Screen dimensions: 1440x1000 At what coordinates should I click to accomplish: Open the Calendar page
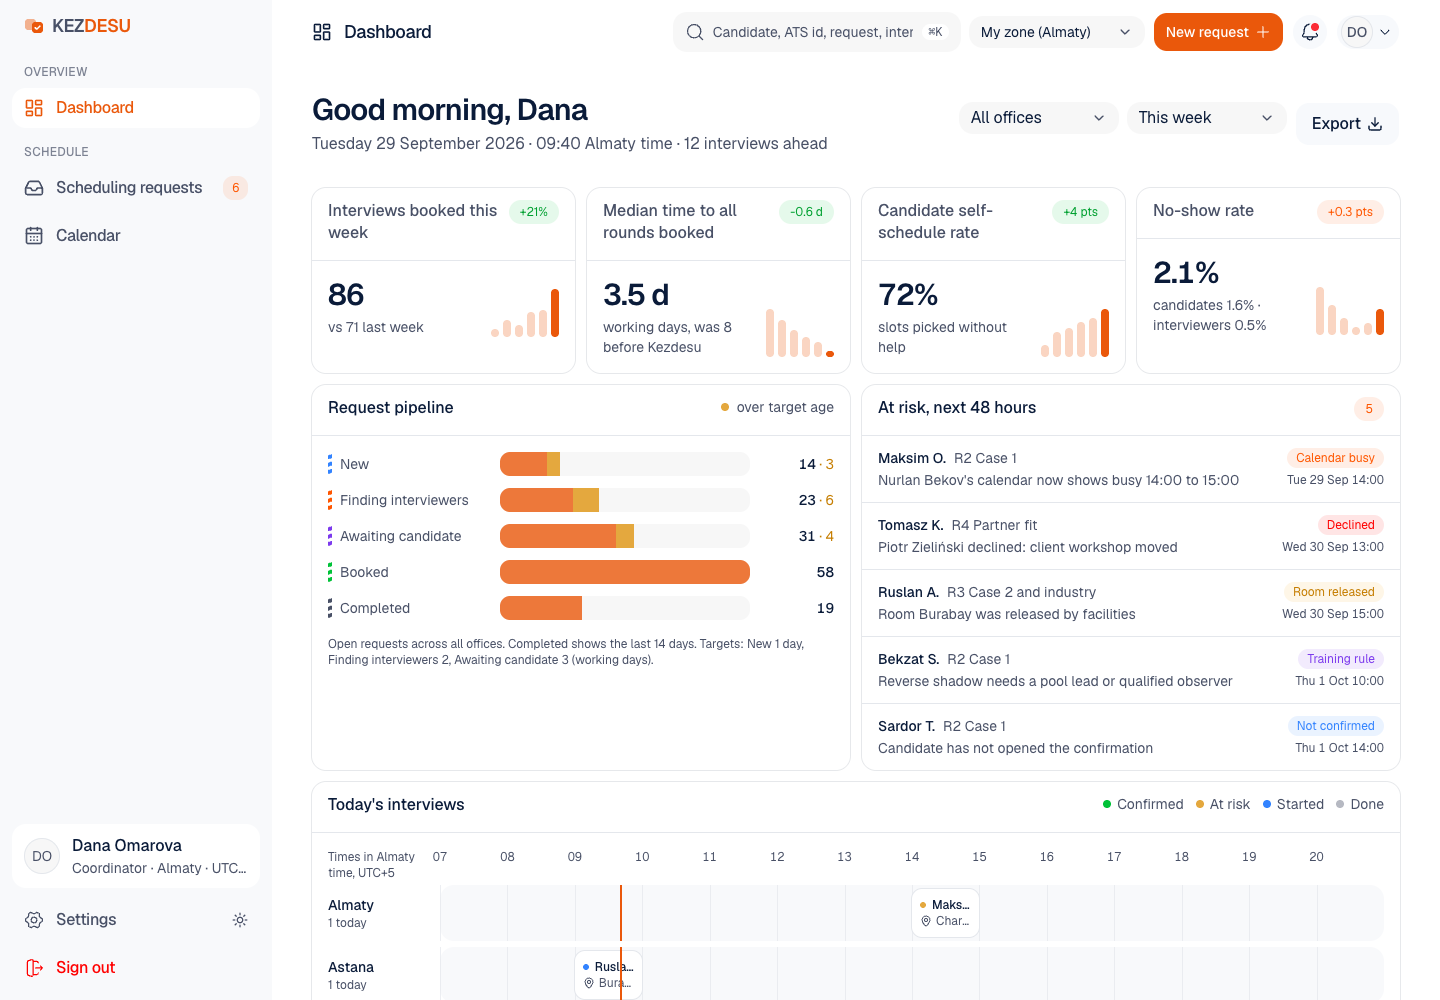pyautogui.click(x=136, y=236)
